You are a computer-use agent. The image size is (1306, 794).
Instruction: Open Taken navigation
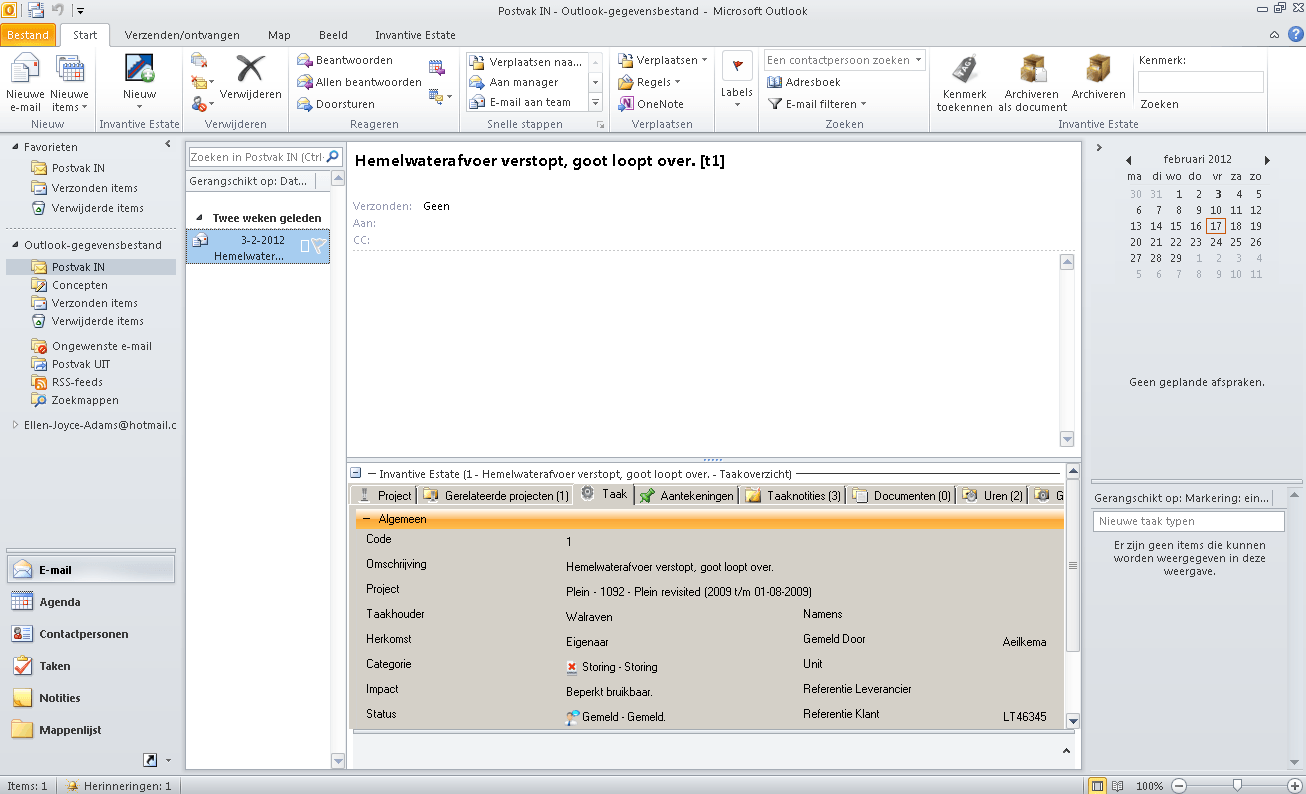click(x=91, y=666)
